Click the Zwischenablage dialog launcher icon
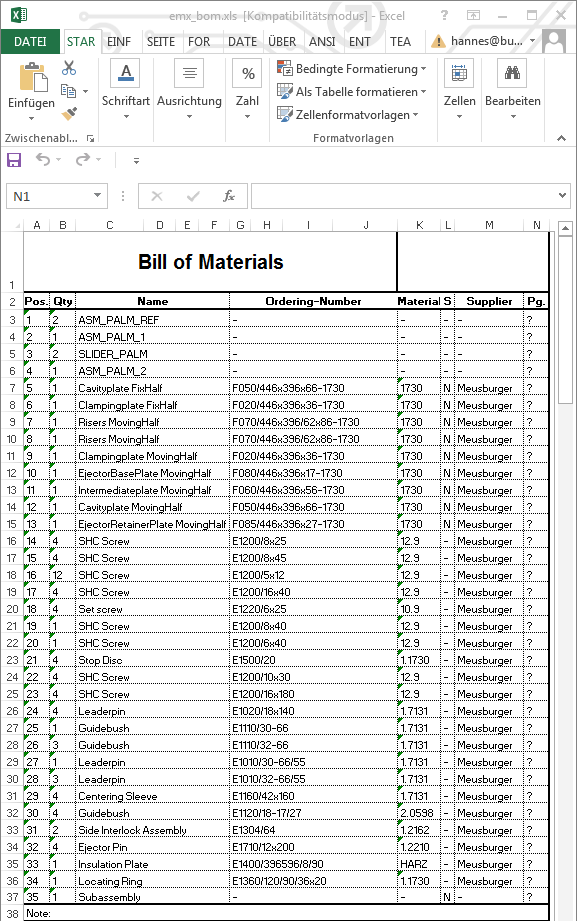This screenshot has height=921, width=577. point(90,139)
